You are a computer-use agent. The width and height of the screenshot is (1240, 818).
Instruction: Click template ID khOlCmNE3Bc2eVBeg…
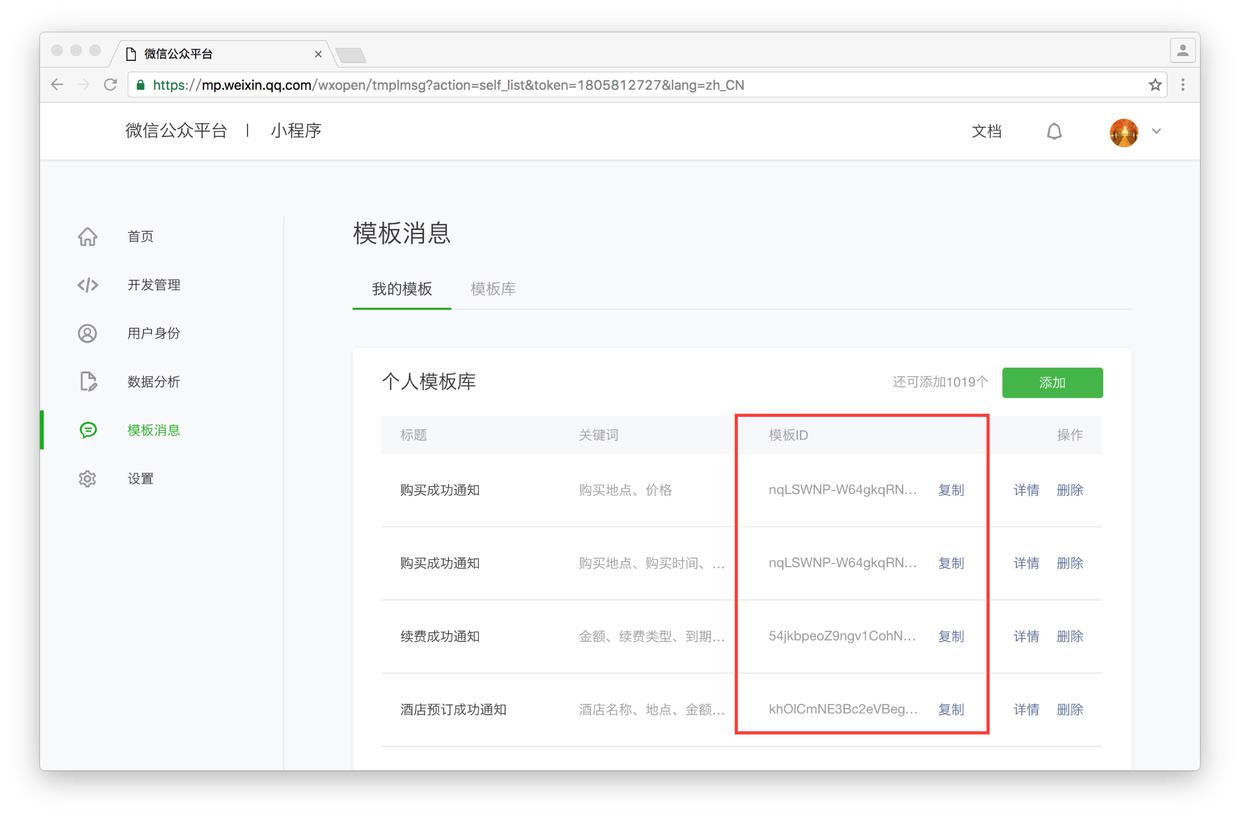click(843, 709)
